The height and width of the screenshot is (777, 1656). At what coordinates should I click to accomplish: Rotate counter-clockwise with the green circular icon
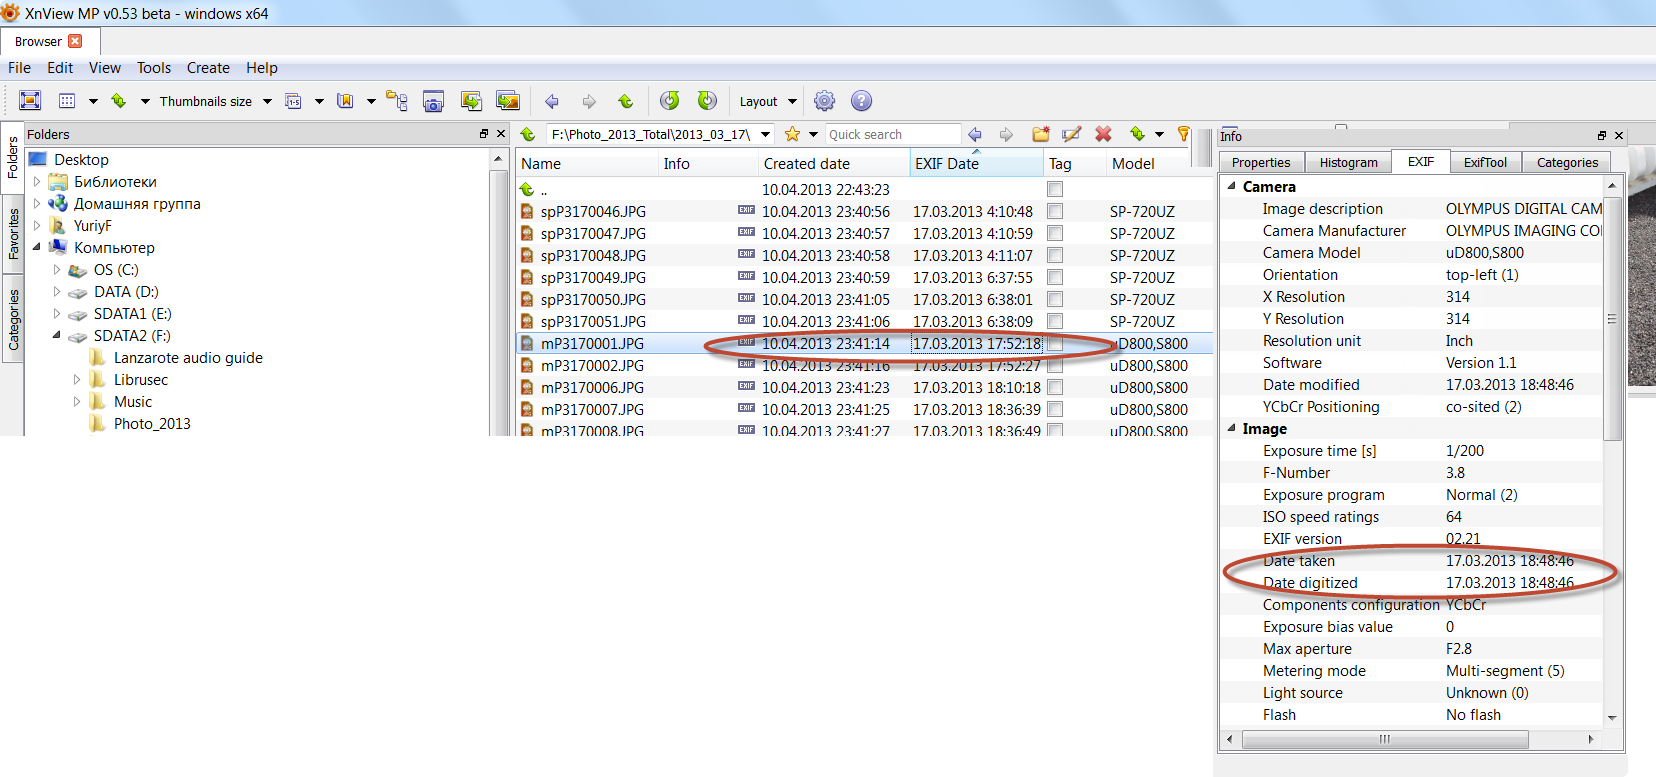click(x=670, y=100)
